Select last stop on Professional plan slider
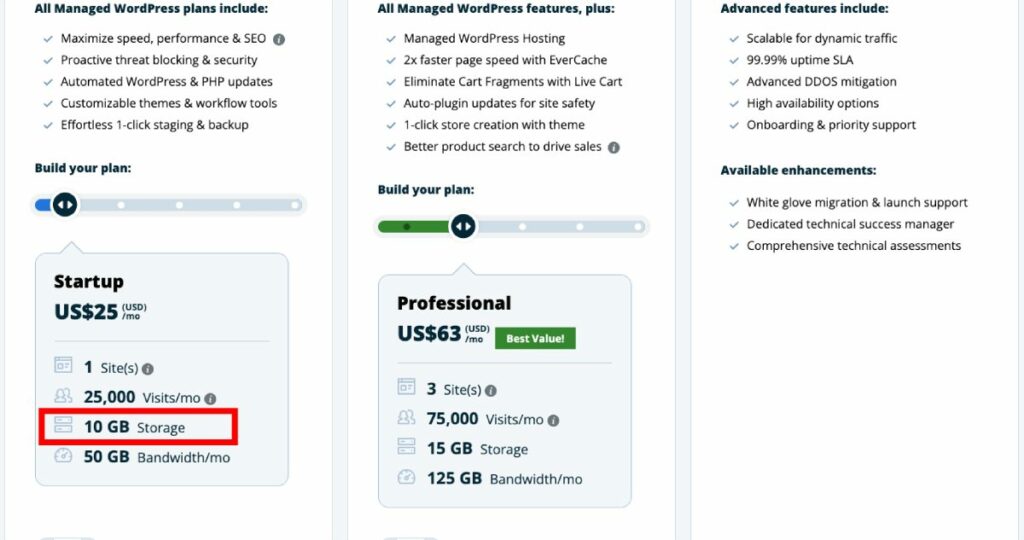The image size is (1024, 540). pos(638,227)
